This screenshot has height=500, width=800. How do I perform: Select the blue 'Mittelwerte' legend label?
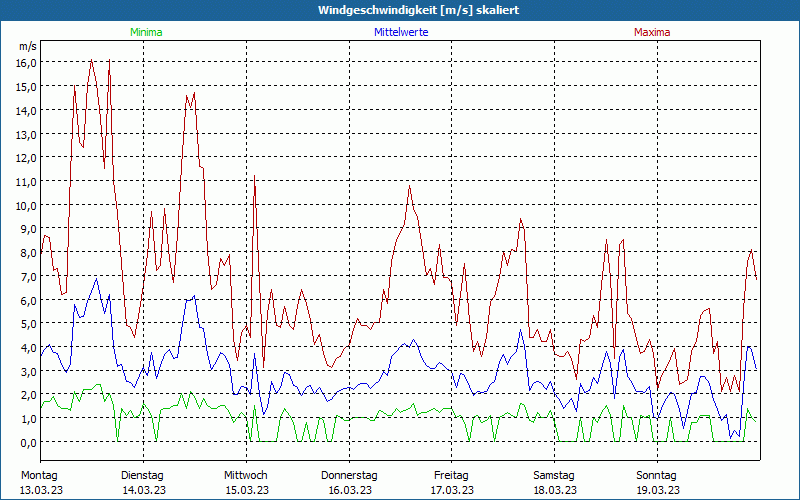(x=401, y=32)
